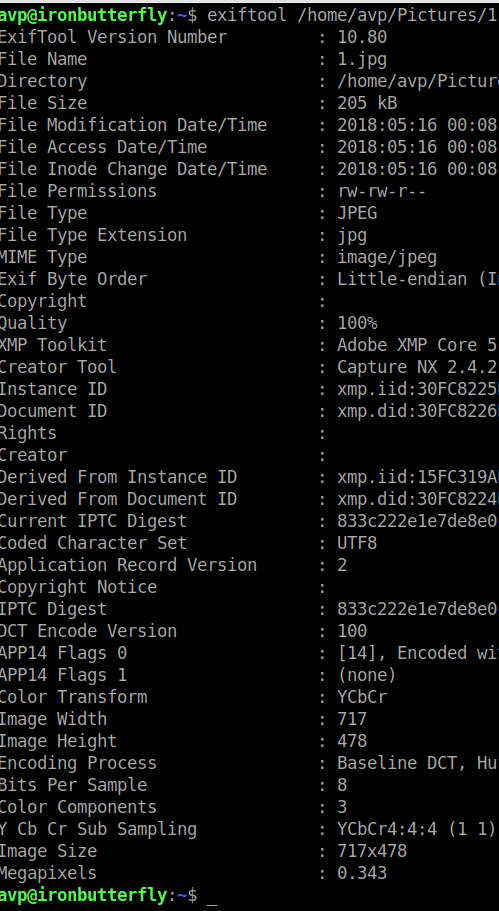The image size is (499, 911).
Task: Click the Creator Tool label
Action: 58,367
